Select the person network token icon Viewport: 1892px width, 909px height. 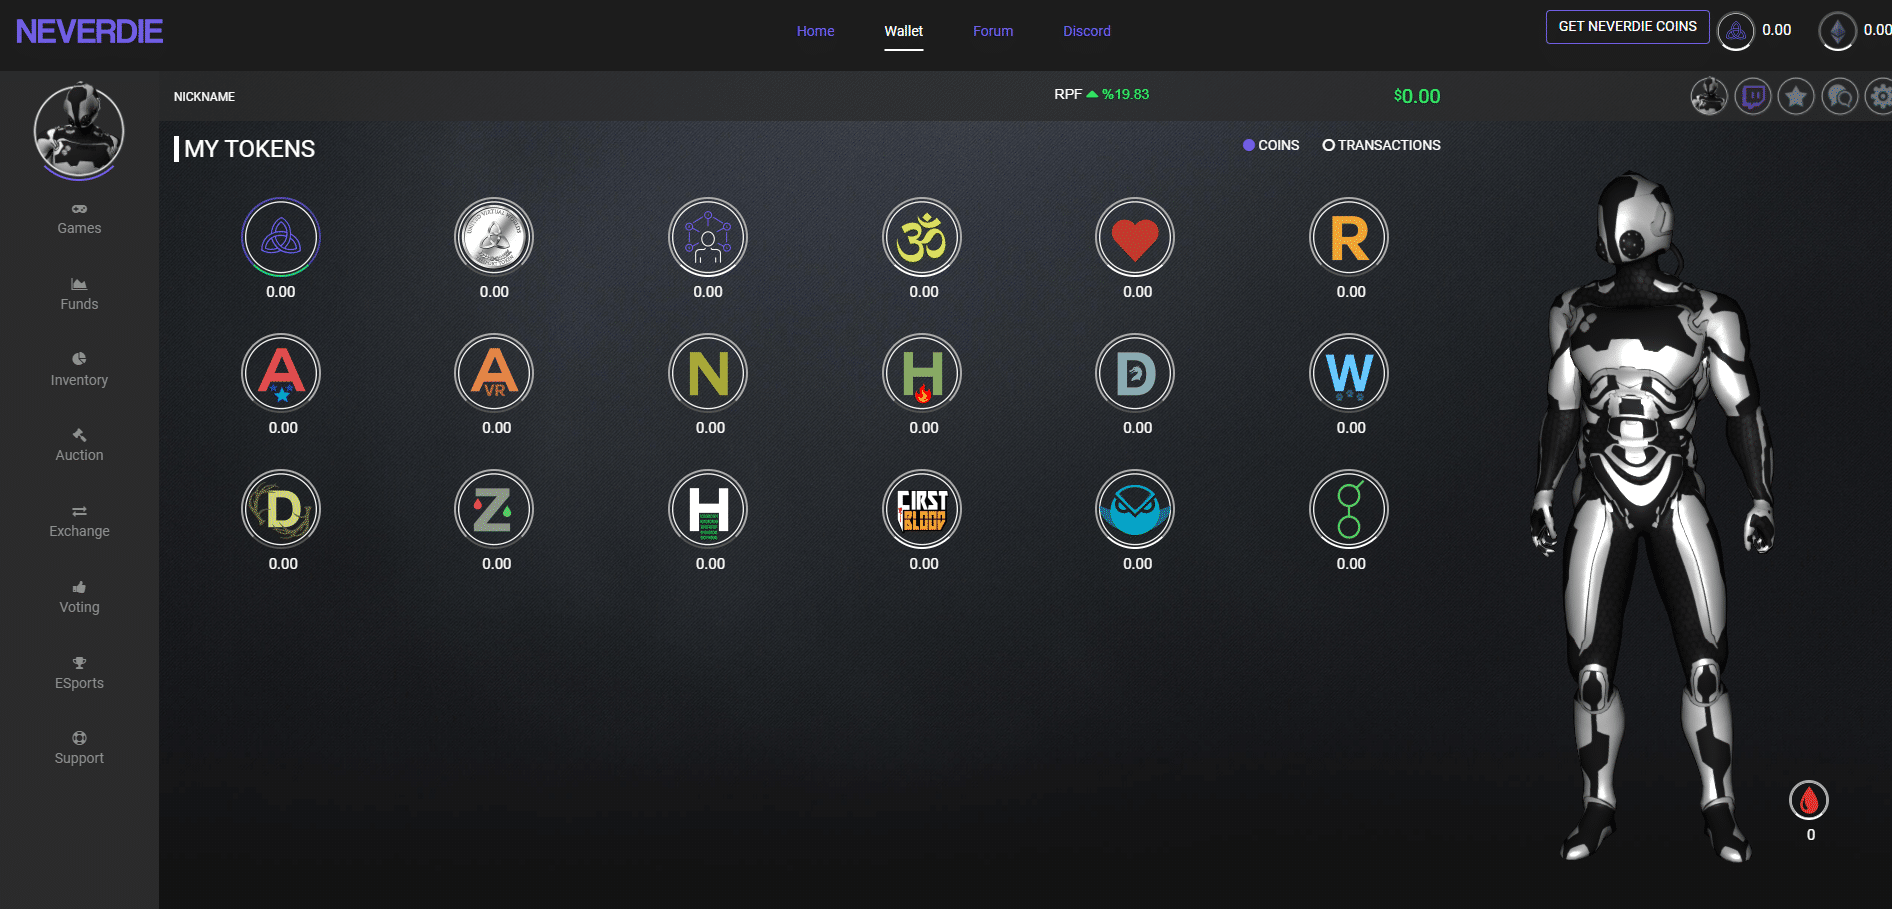point(708,237)
